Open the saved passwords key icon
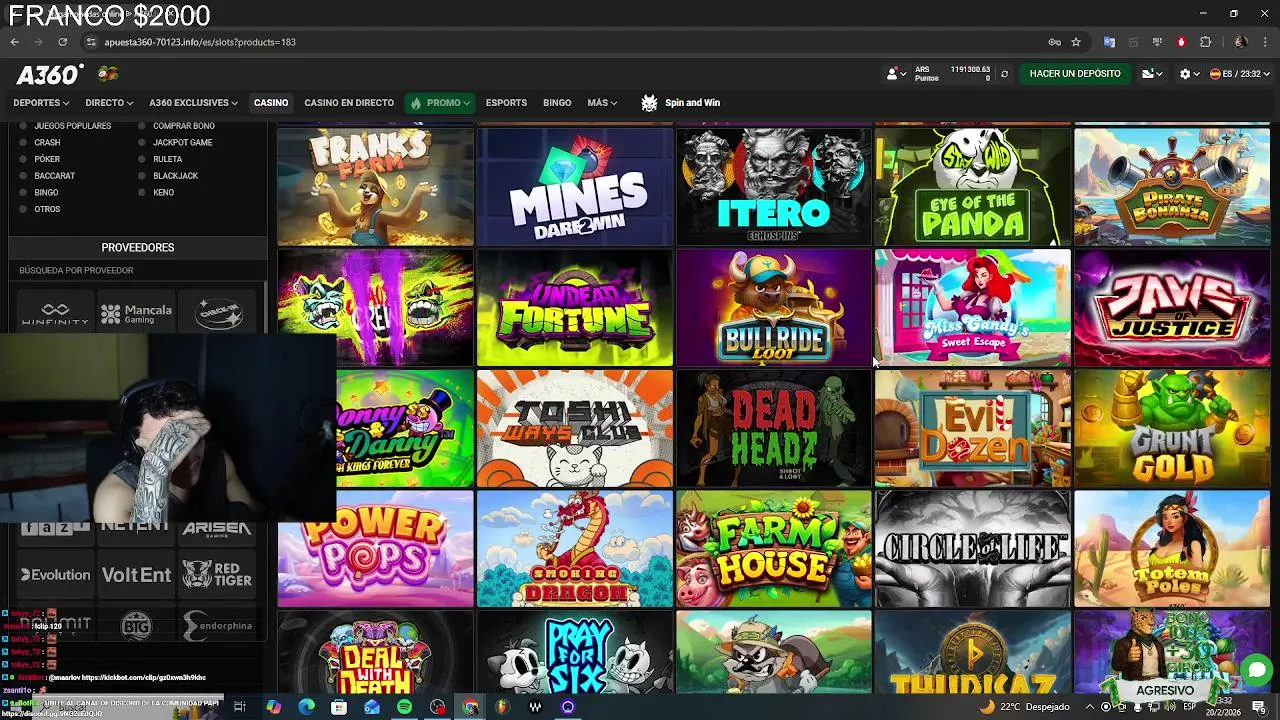Image resolution: width=1280 pixels, height=720 pixels. (1054, 42)
